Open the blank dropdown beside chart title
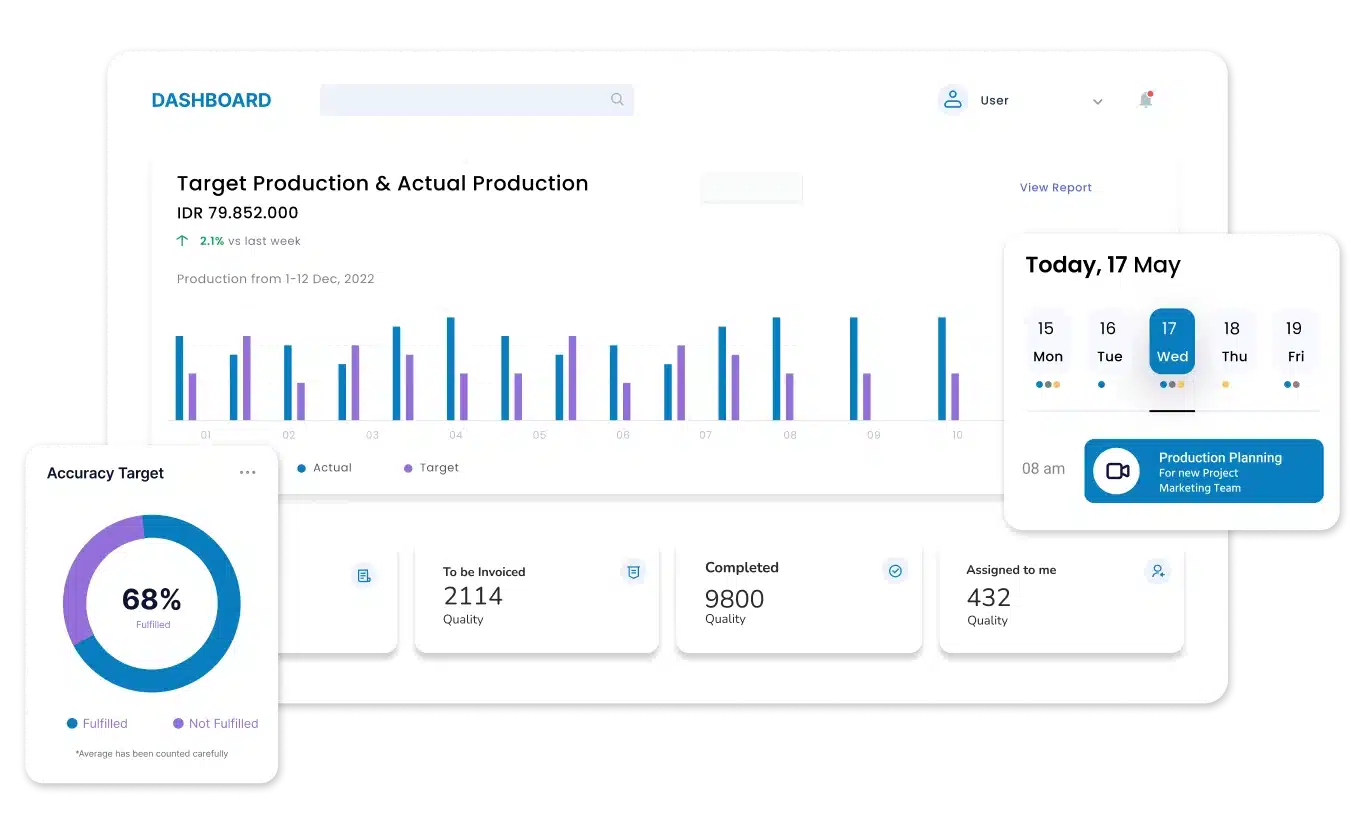Image resolution: width=1367 pixels, height=836 pixels. tap(752, 187)
